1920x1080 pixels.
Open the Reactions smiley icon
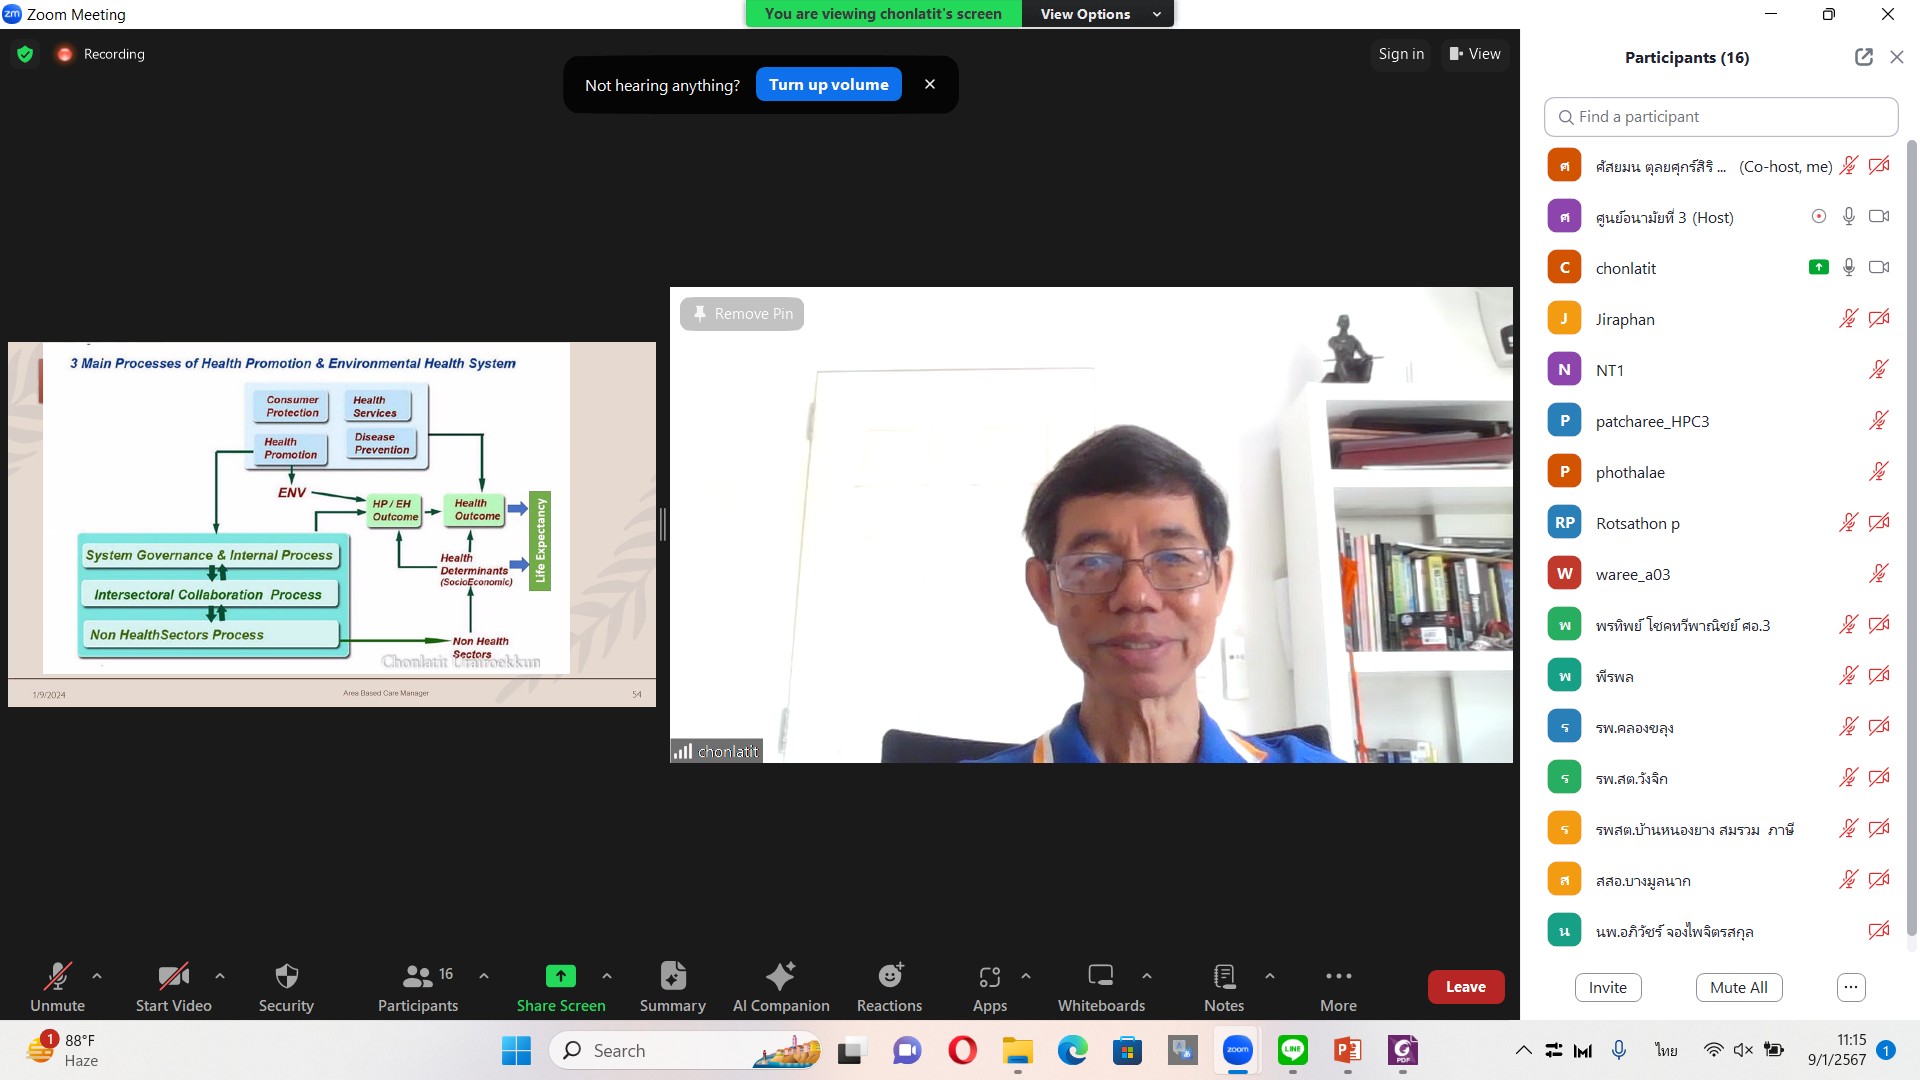(x=890, y=975)
